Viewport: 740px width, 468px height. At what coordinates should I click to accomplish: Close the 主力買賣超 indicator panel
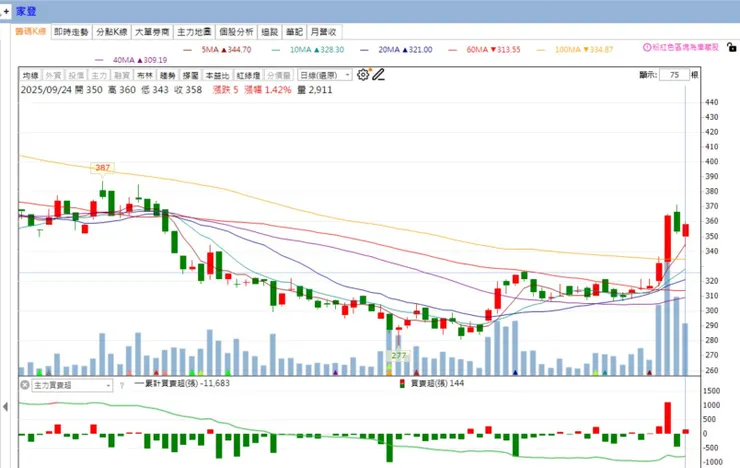coord(25,385)
